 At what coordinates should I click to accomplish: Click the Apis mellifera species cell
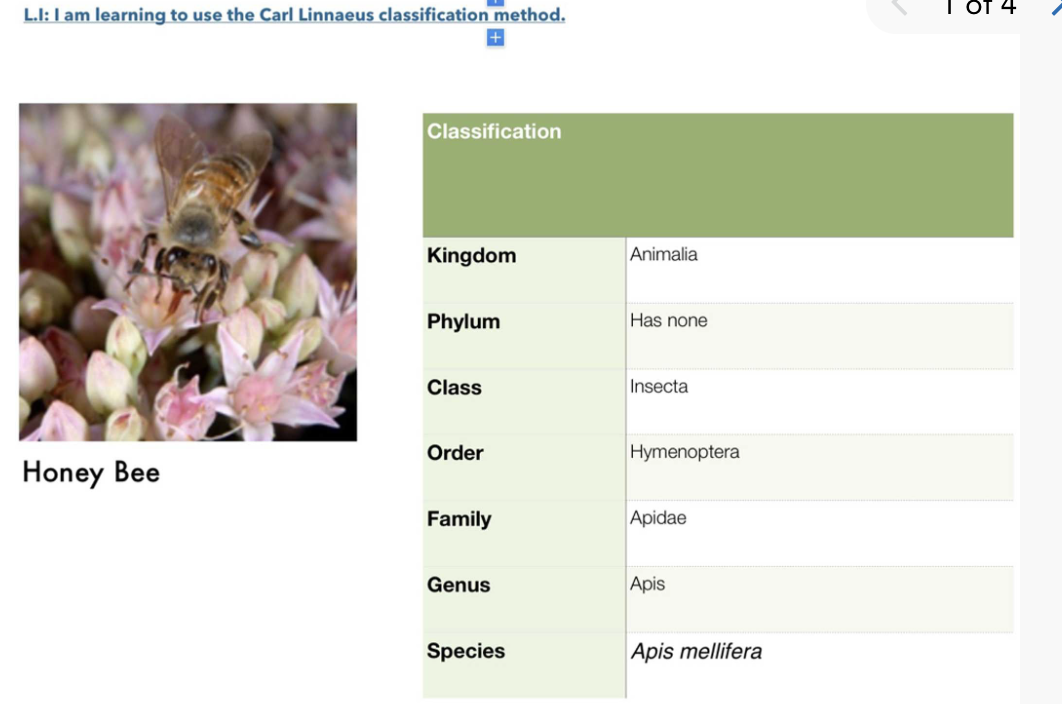(x=820, y=665)
